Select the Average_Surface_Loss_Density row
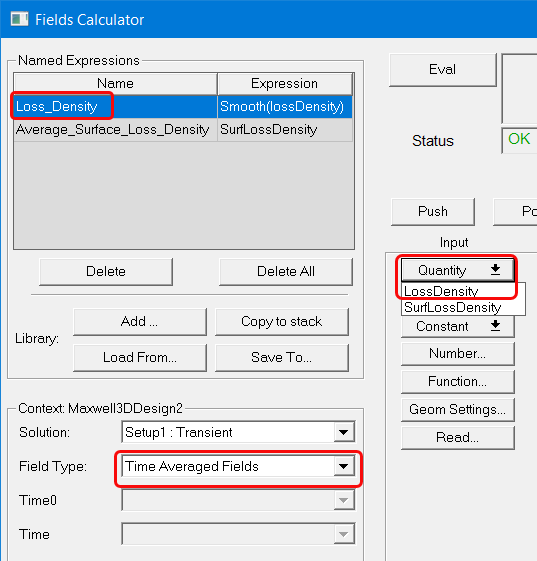 183,130
